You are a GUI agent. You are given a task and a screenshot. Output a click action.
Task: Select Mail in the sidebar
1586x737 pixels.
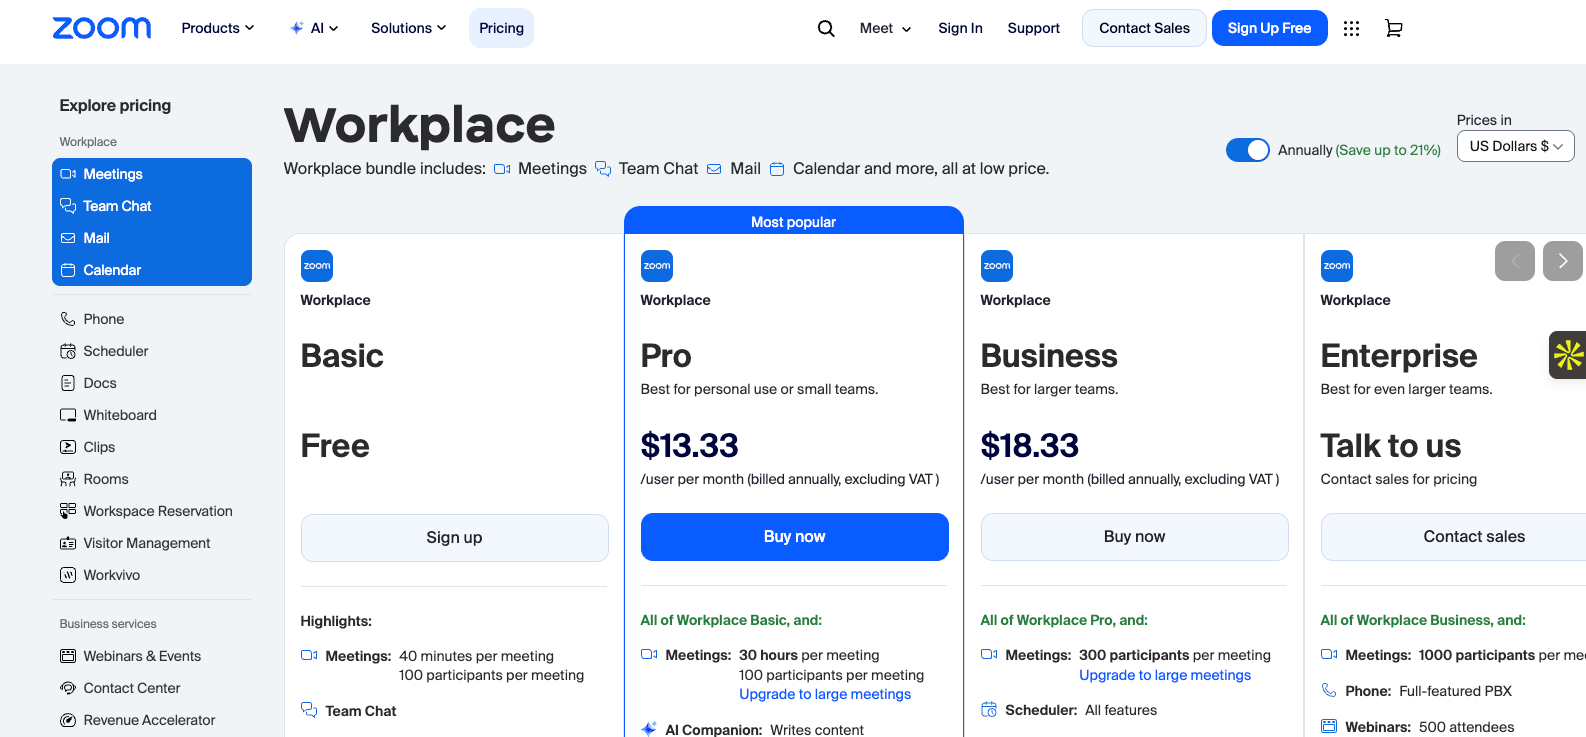pyautogui.click(x=152, y=238)
